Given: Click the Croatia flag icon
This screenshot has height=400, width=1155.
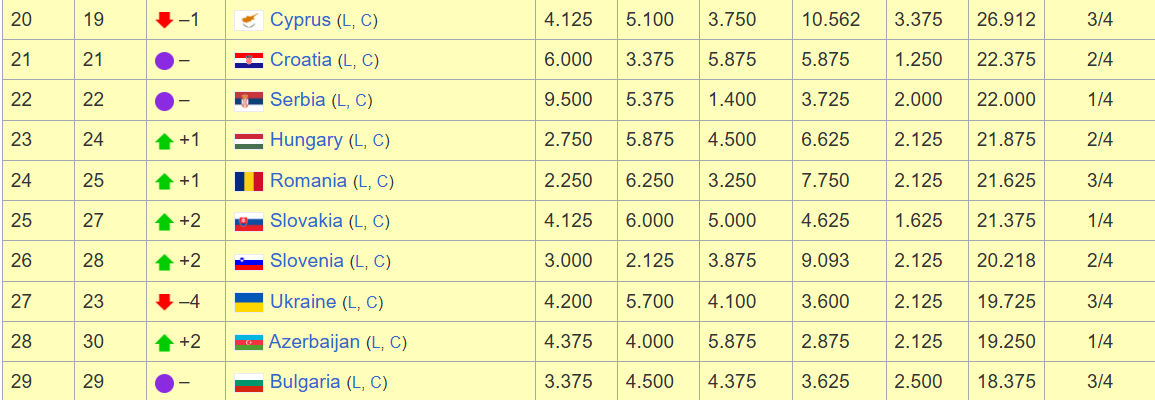Looking at the screenshot, I should [x=248, y=60].
